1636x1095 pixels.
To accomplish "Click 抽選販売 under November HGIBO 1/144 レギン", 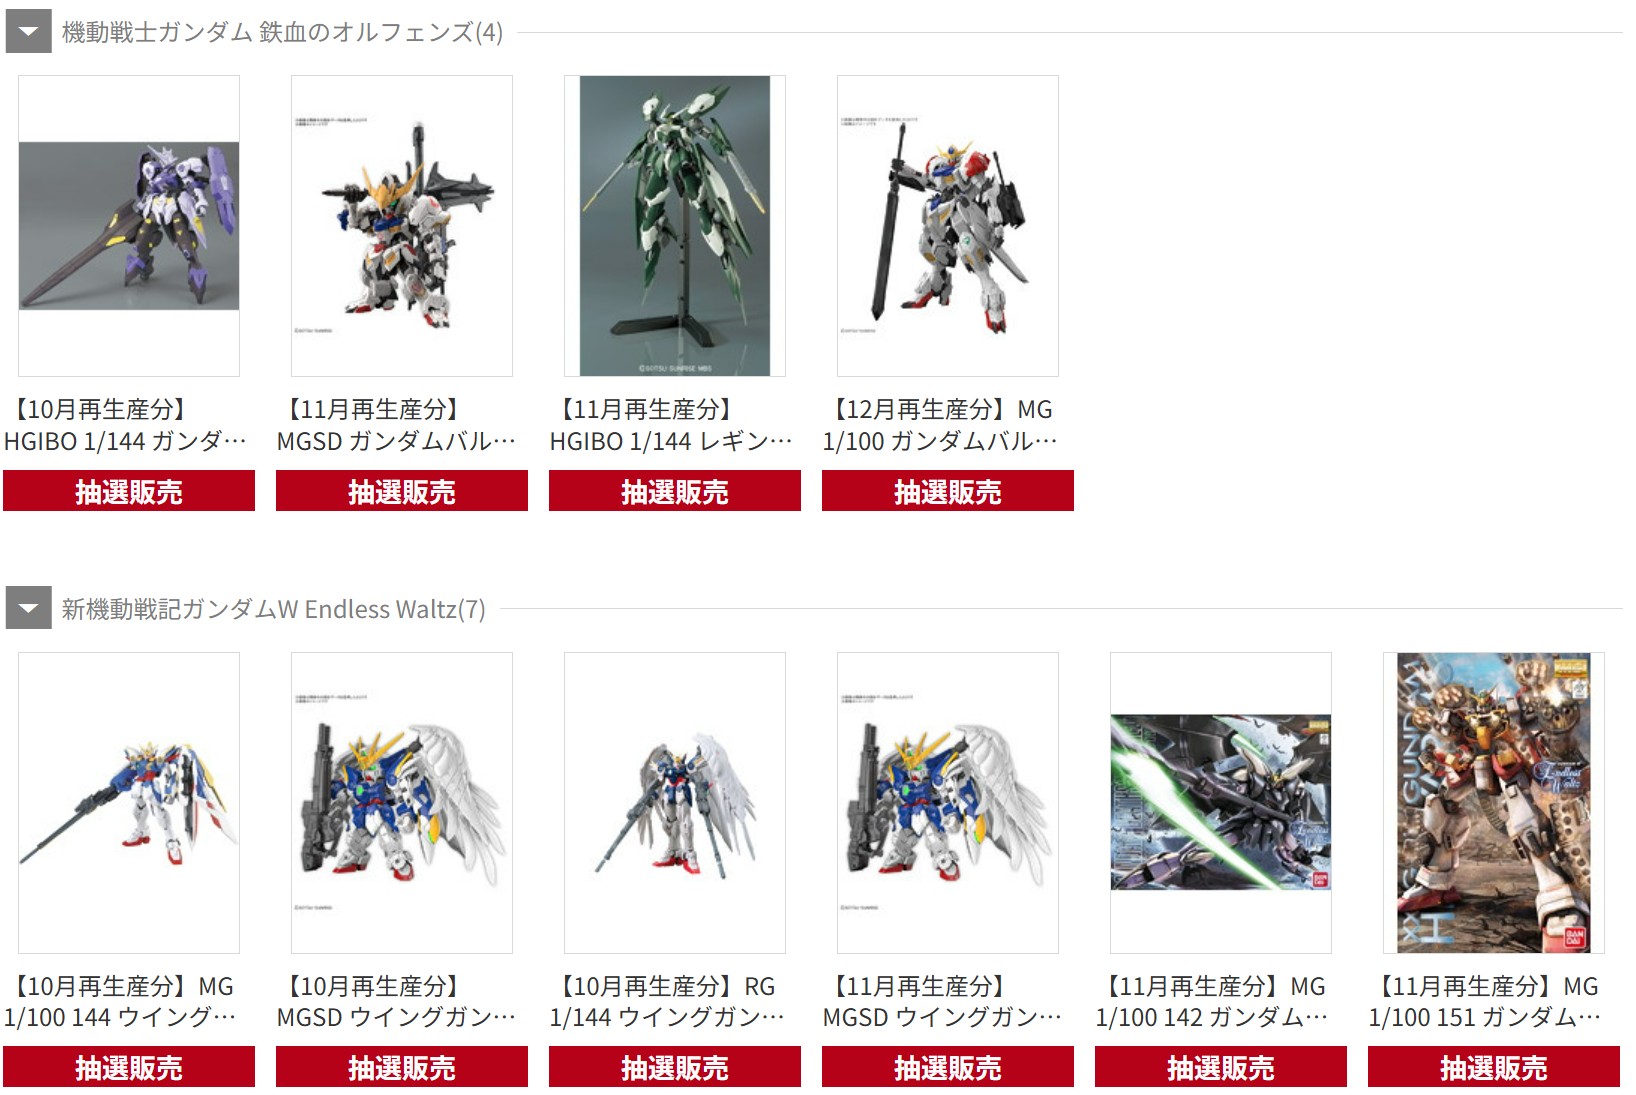I will coord(675,491).
